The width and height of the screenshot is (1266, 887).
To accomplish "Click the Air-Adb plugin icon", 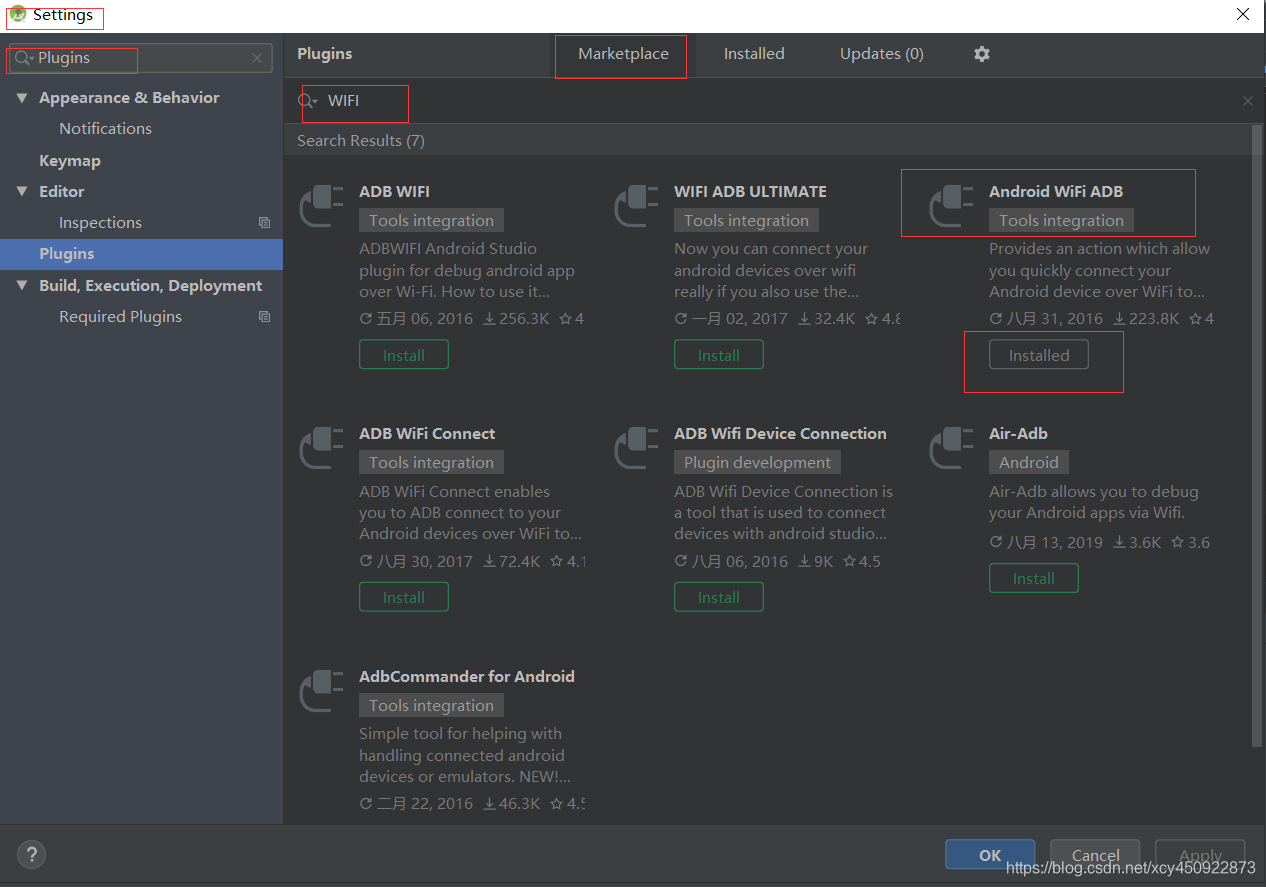I will (x=952, y=449).
